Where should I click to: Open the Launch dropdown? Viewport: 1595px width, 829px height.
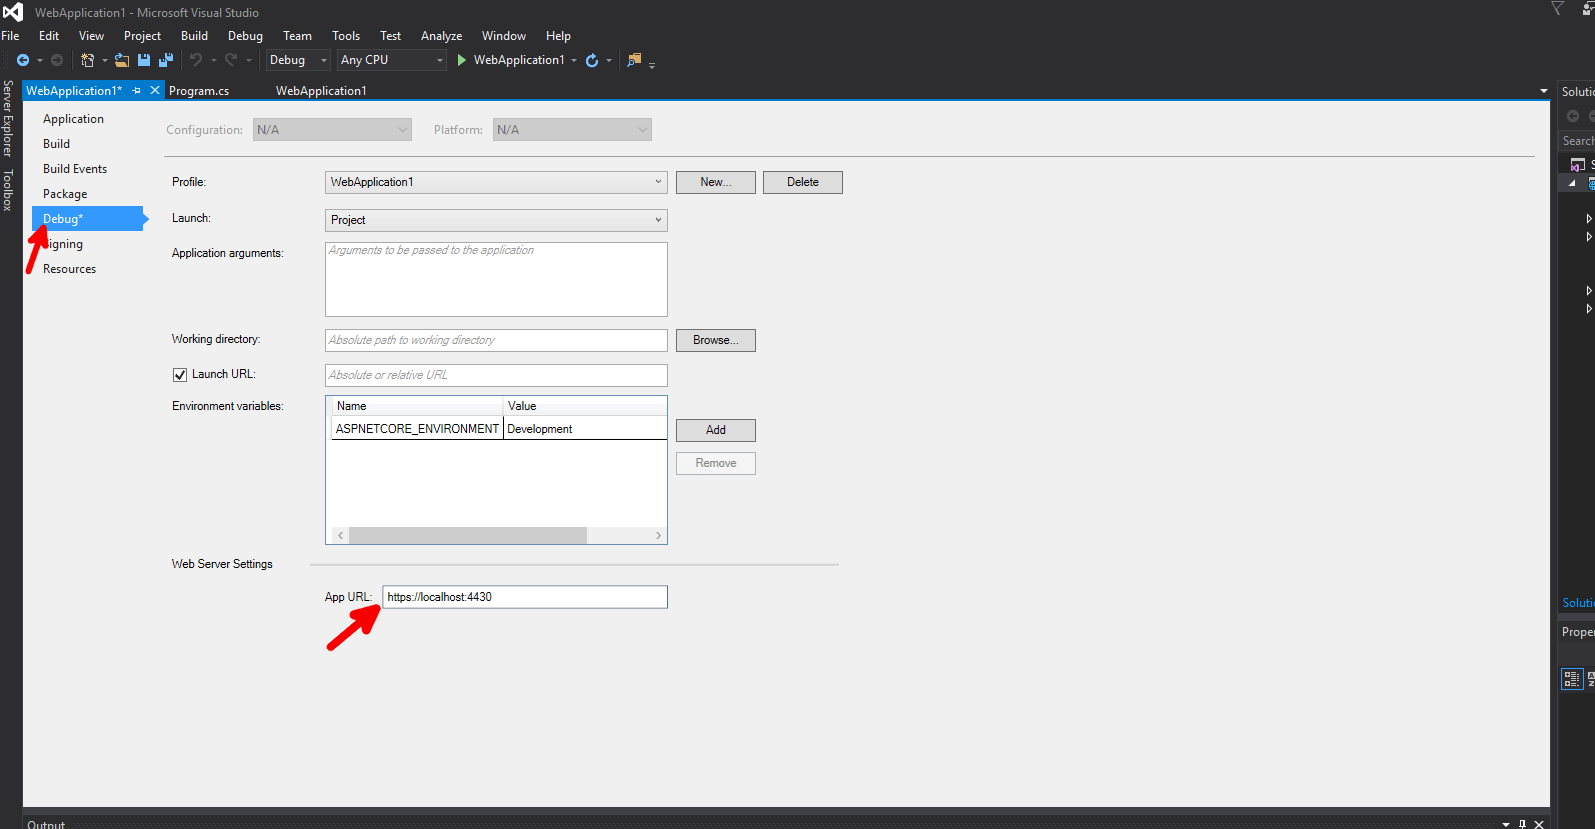pos(496,220)
